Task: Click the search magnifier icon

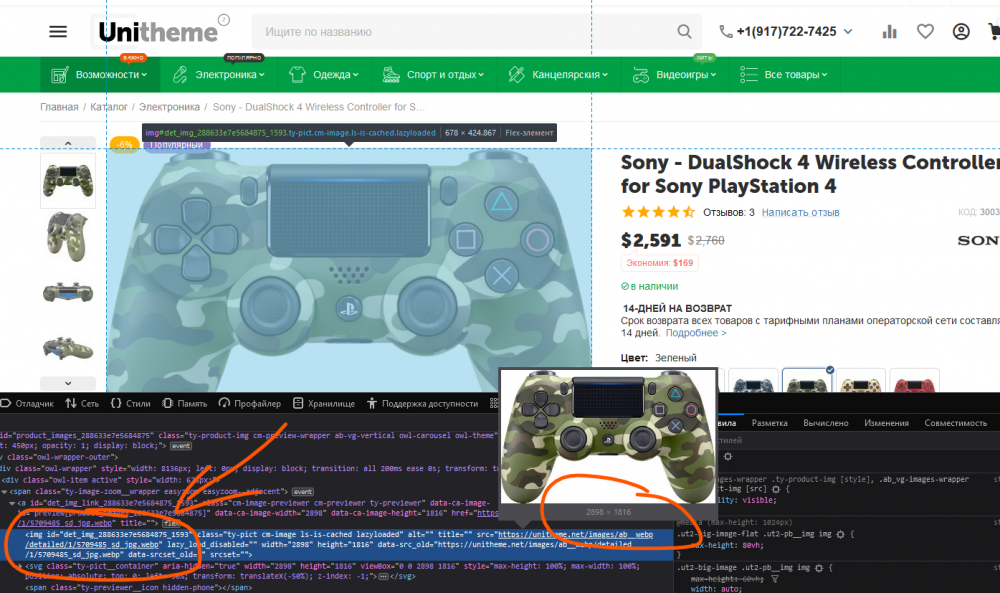Action: tap(688, 32)
